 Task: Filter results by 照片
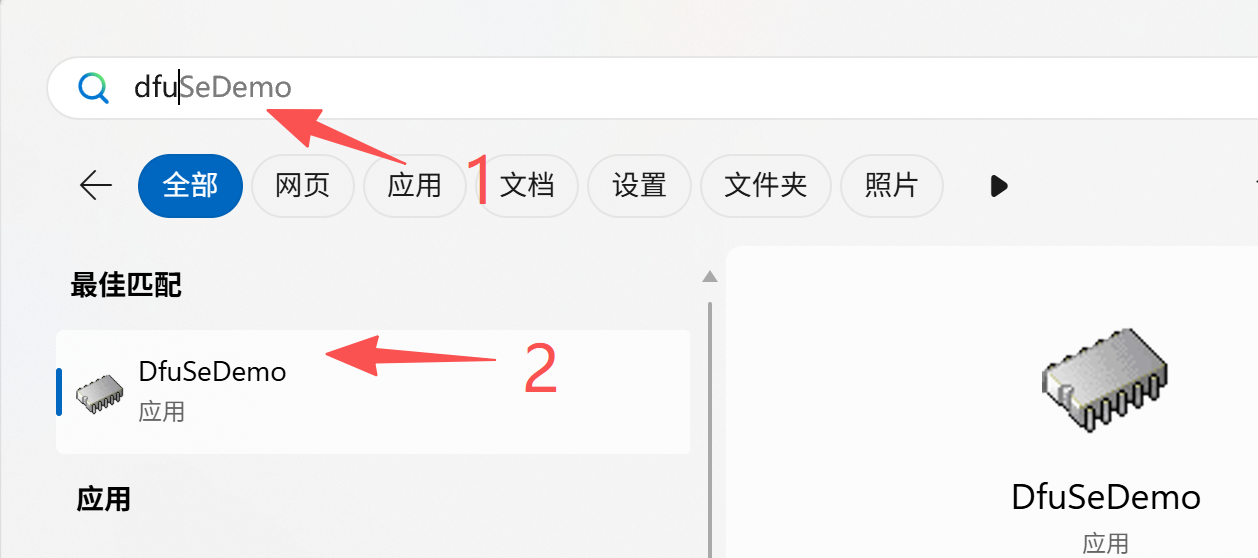pos(891,186)
